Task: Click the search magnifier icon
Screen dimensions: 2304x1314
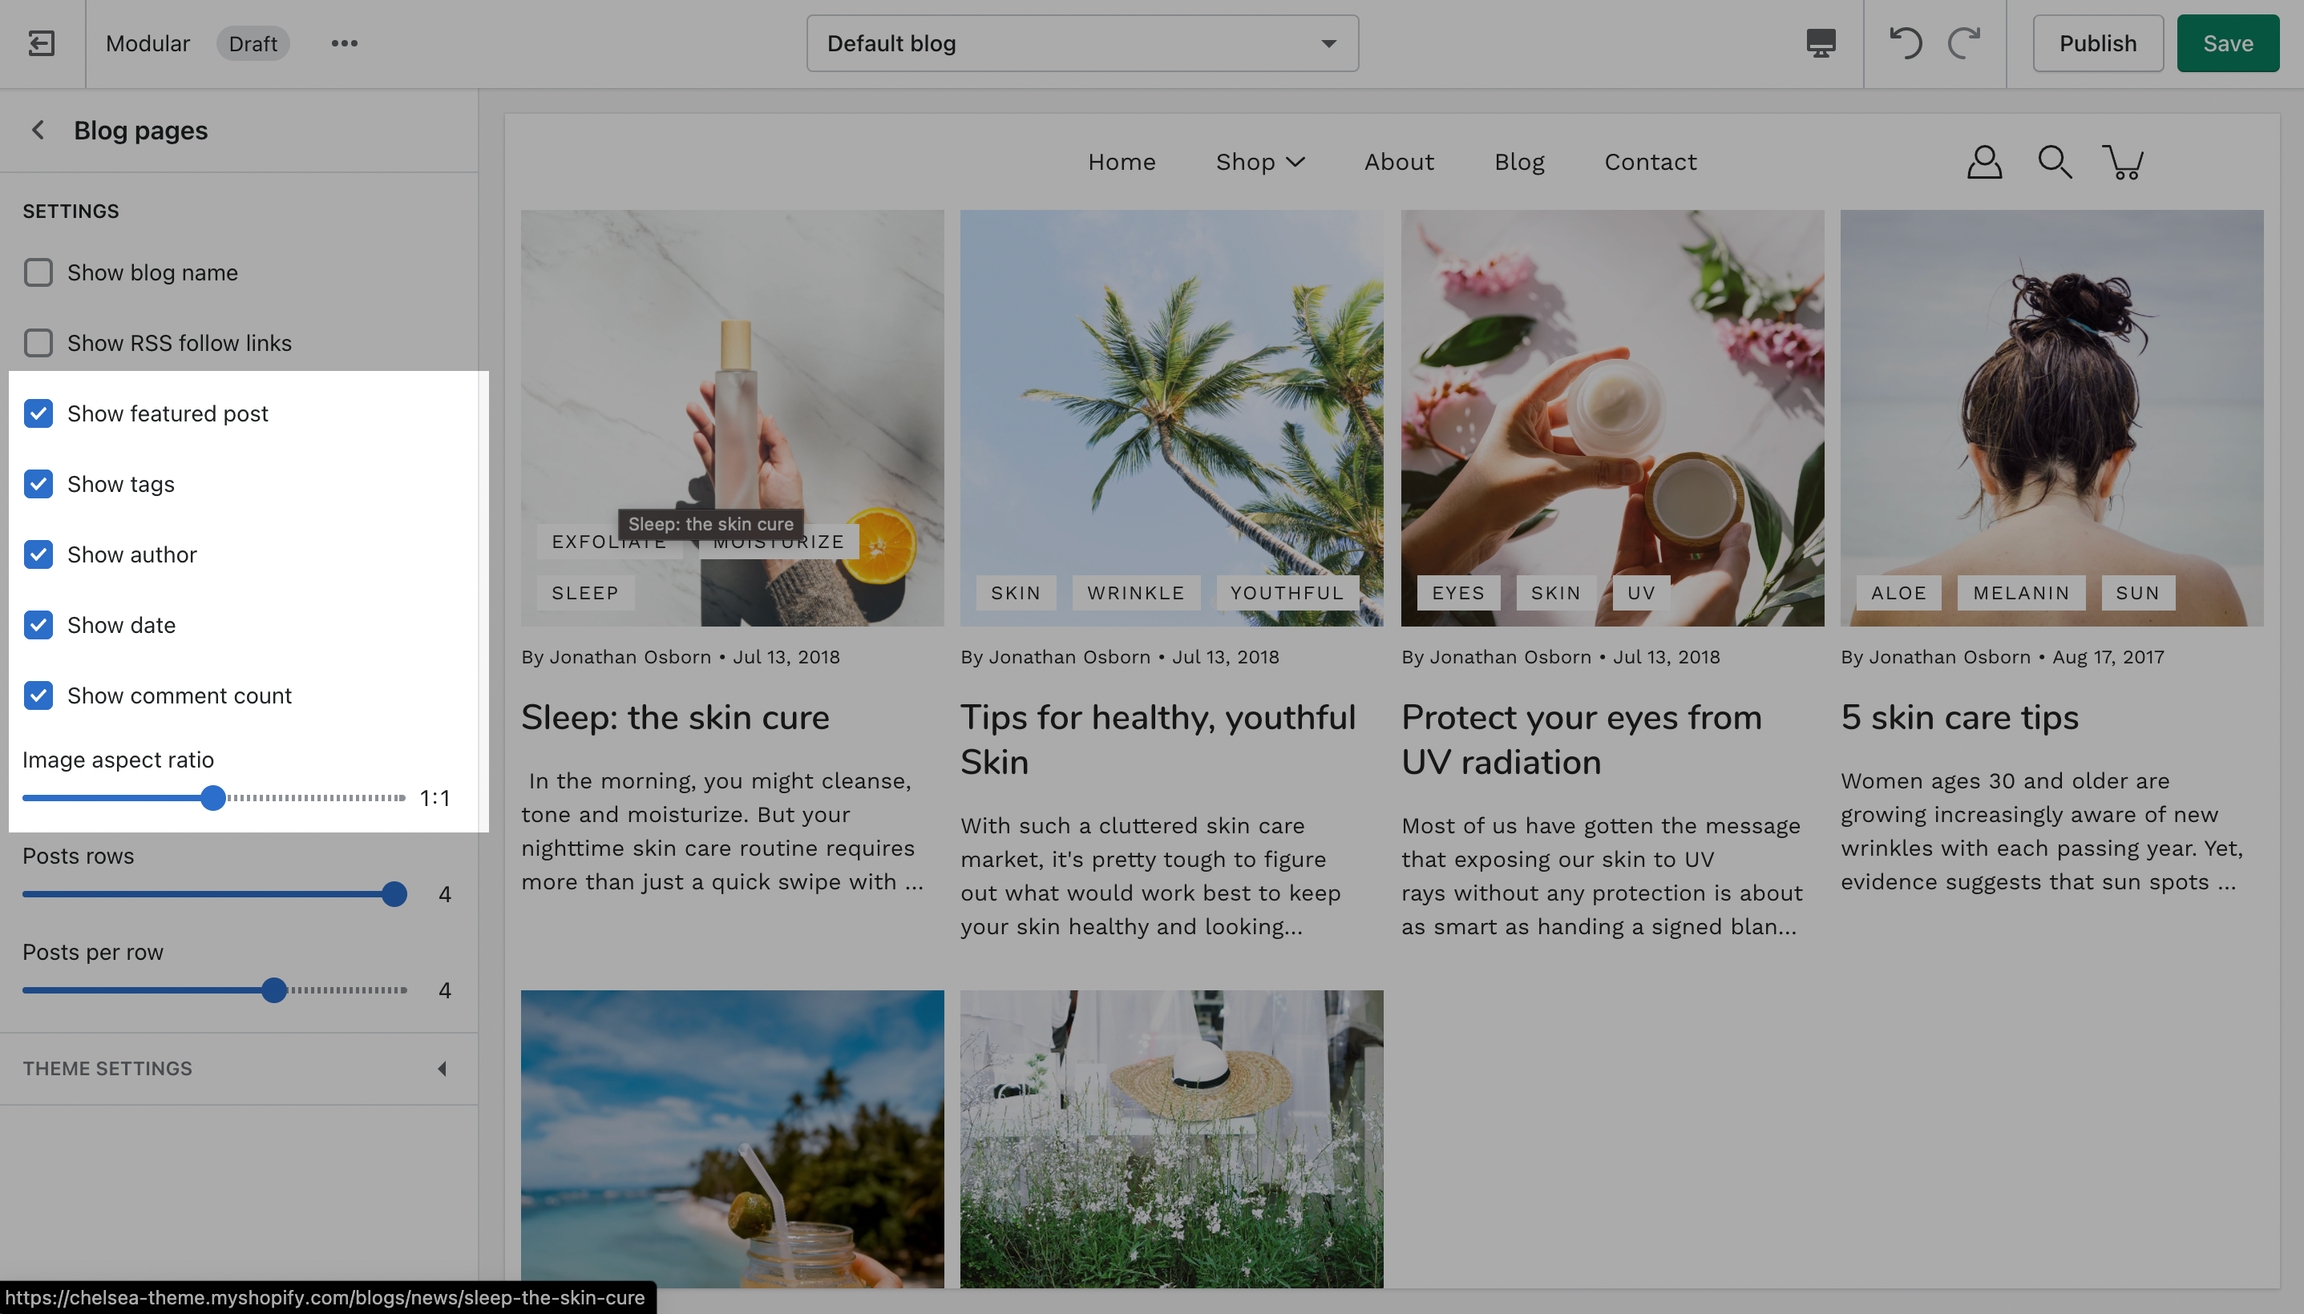Action: [x=2054, y=162]
